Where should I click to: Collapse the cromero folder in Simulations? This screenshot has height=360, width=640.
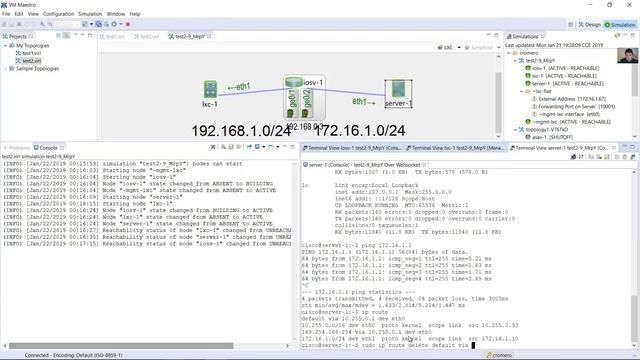click(x=509, y=53)
